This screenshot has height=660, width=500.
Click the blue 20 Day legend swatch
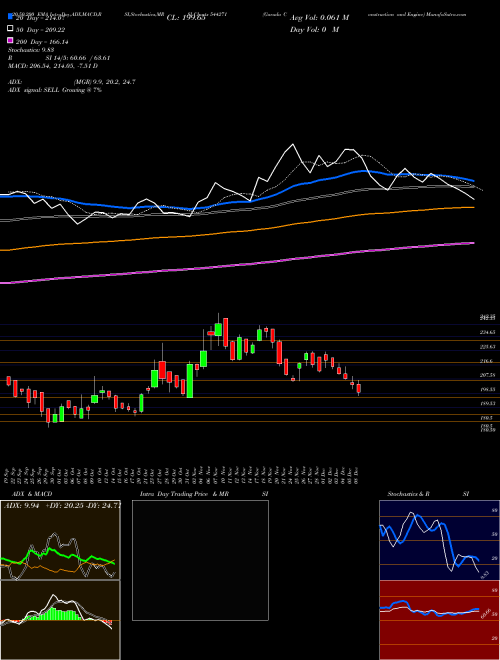click(x=10, y=17)
